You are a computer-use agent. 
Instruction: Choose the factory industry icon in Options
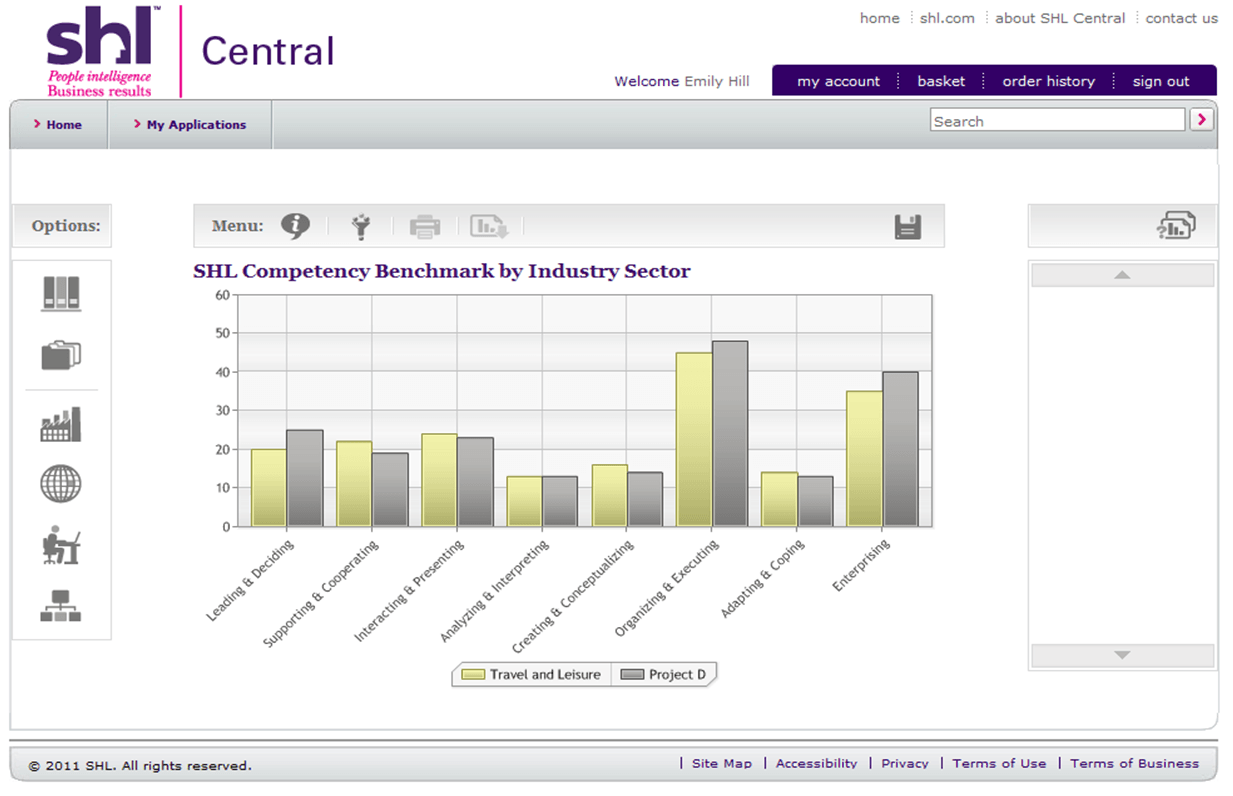pos(61,425)
